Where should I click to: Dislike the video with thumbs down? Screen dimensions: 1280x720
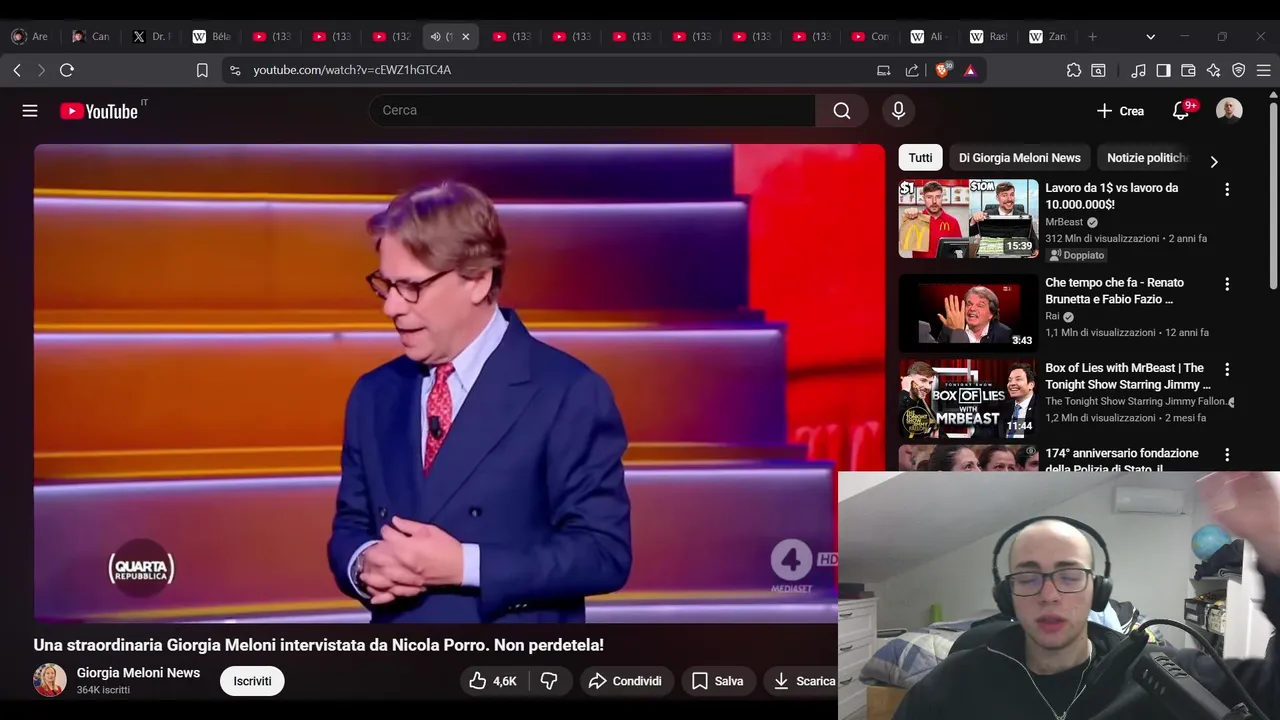point(549,681)
